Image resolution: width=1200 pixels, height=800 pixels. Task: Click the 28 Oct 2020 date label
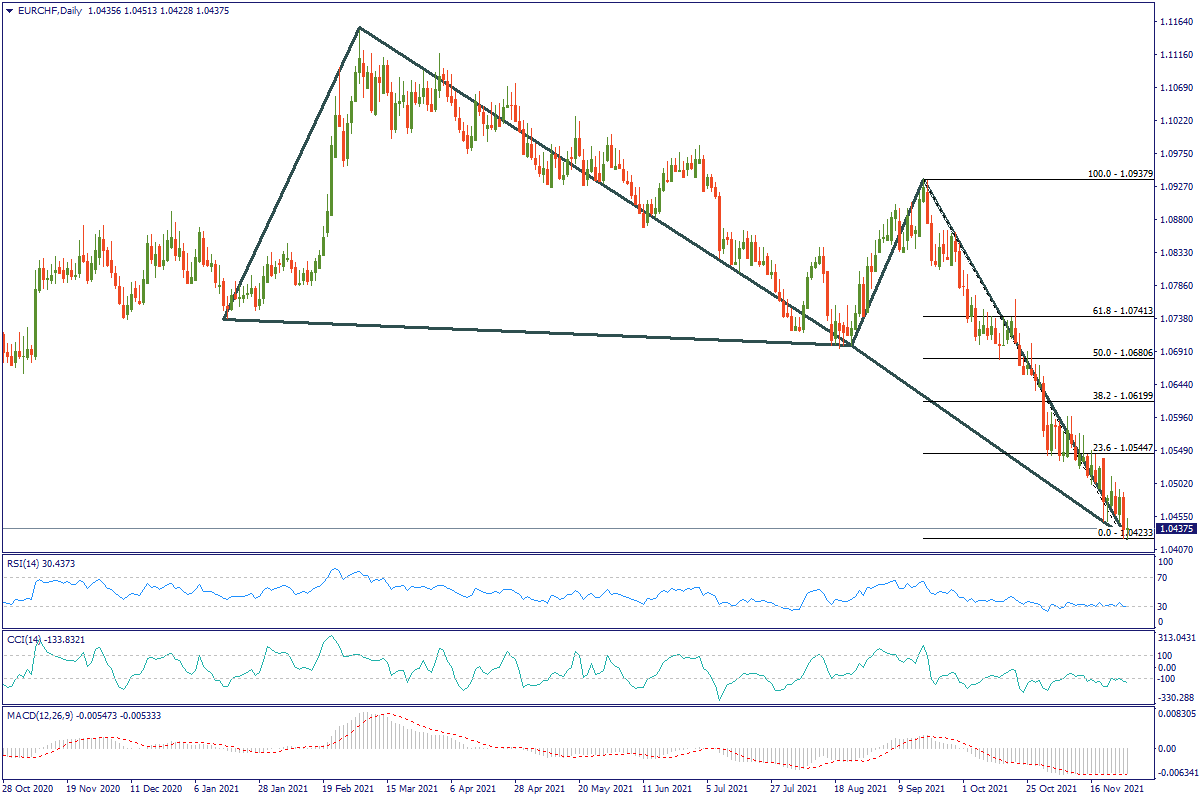(x=30, y=789)
